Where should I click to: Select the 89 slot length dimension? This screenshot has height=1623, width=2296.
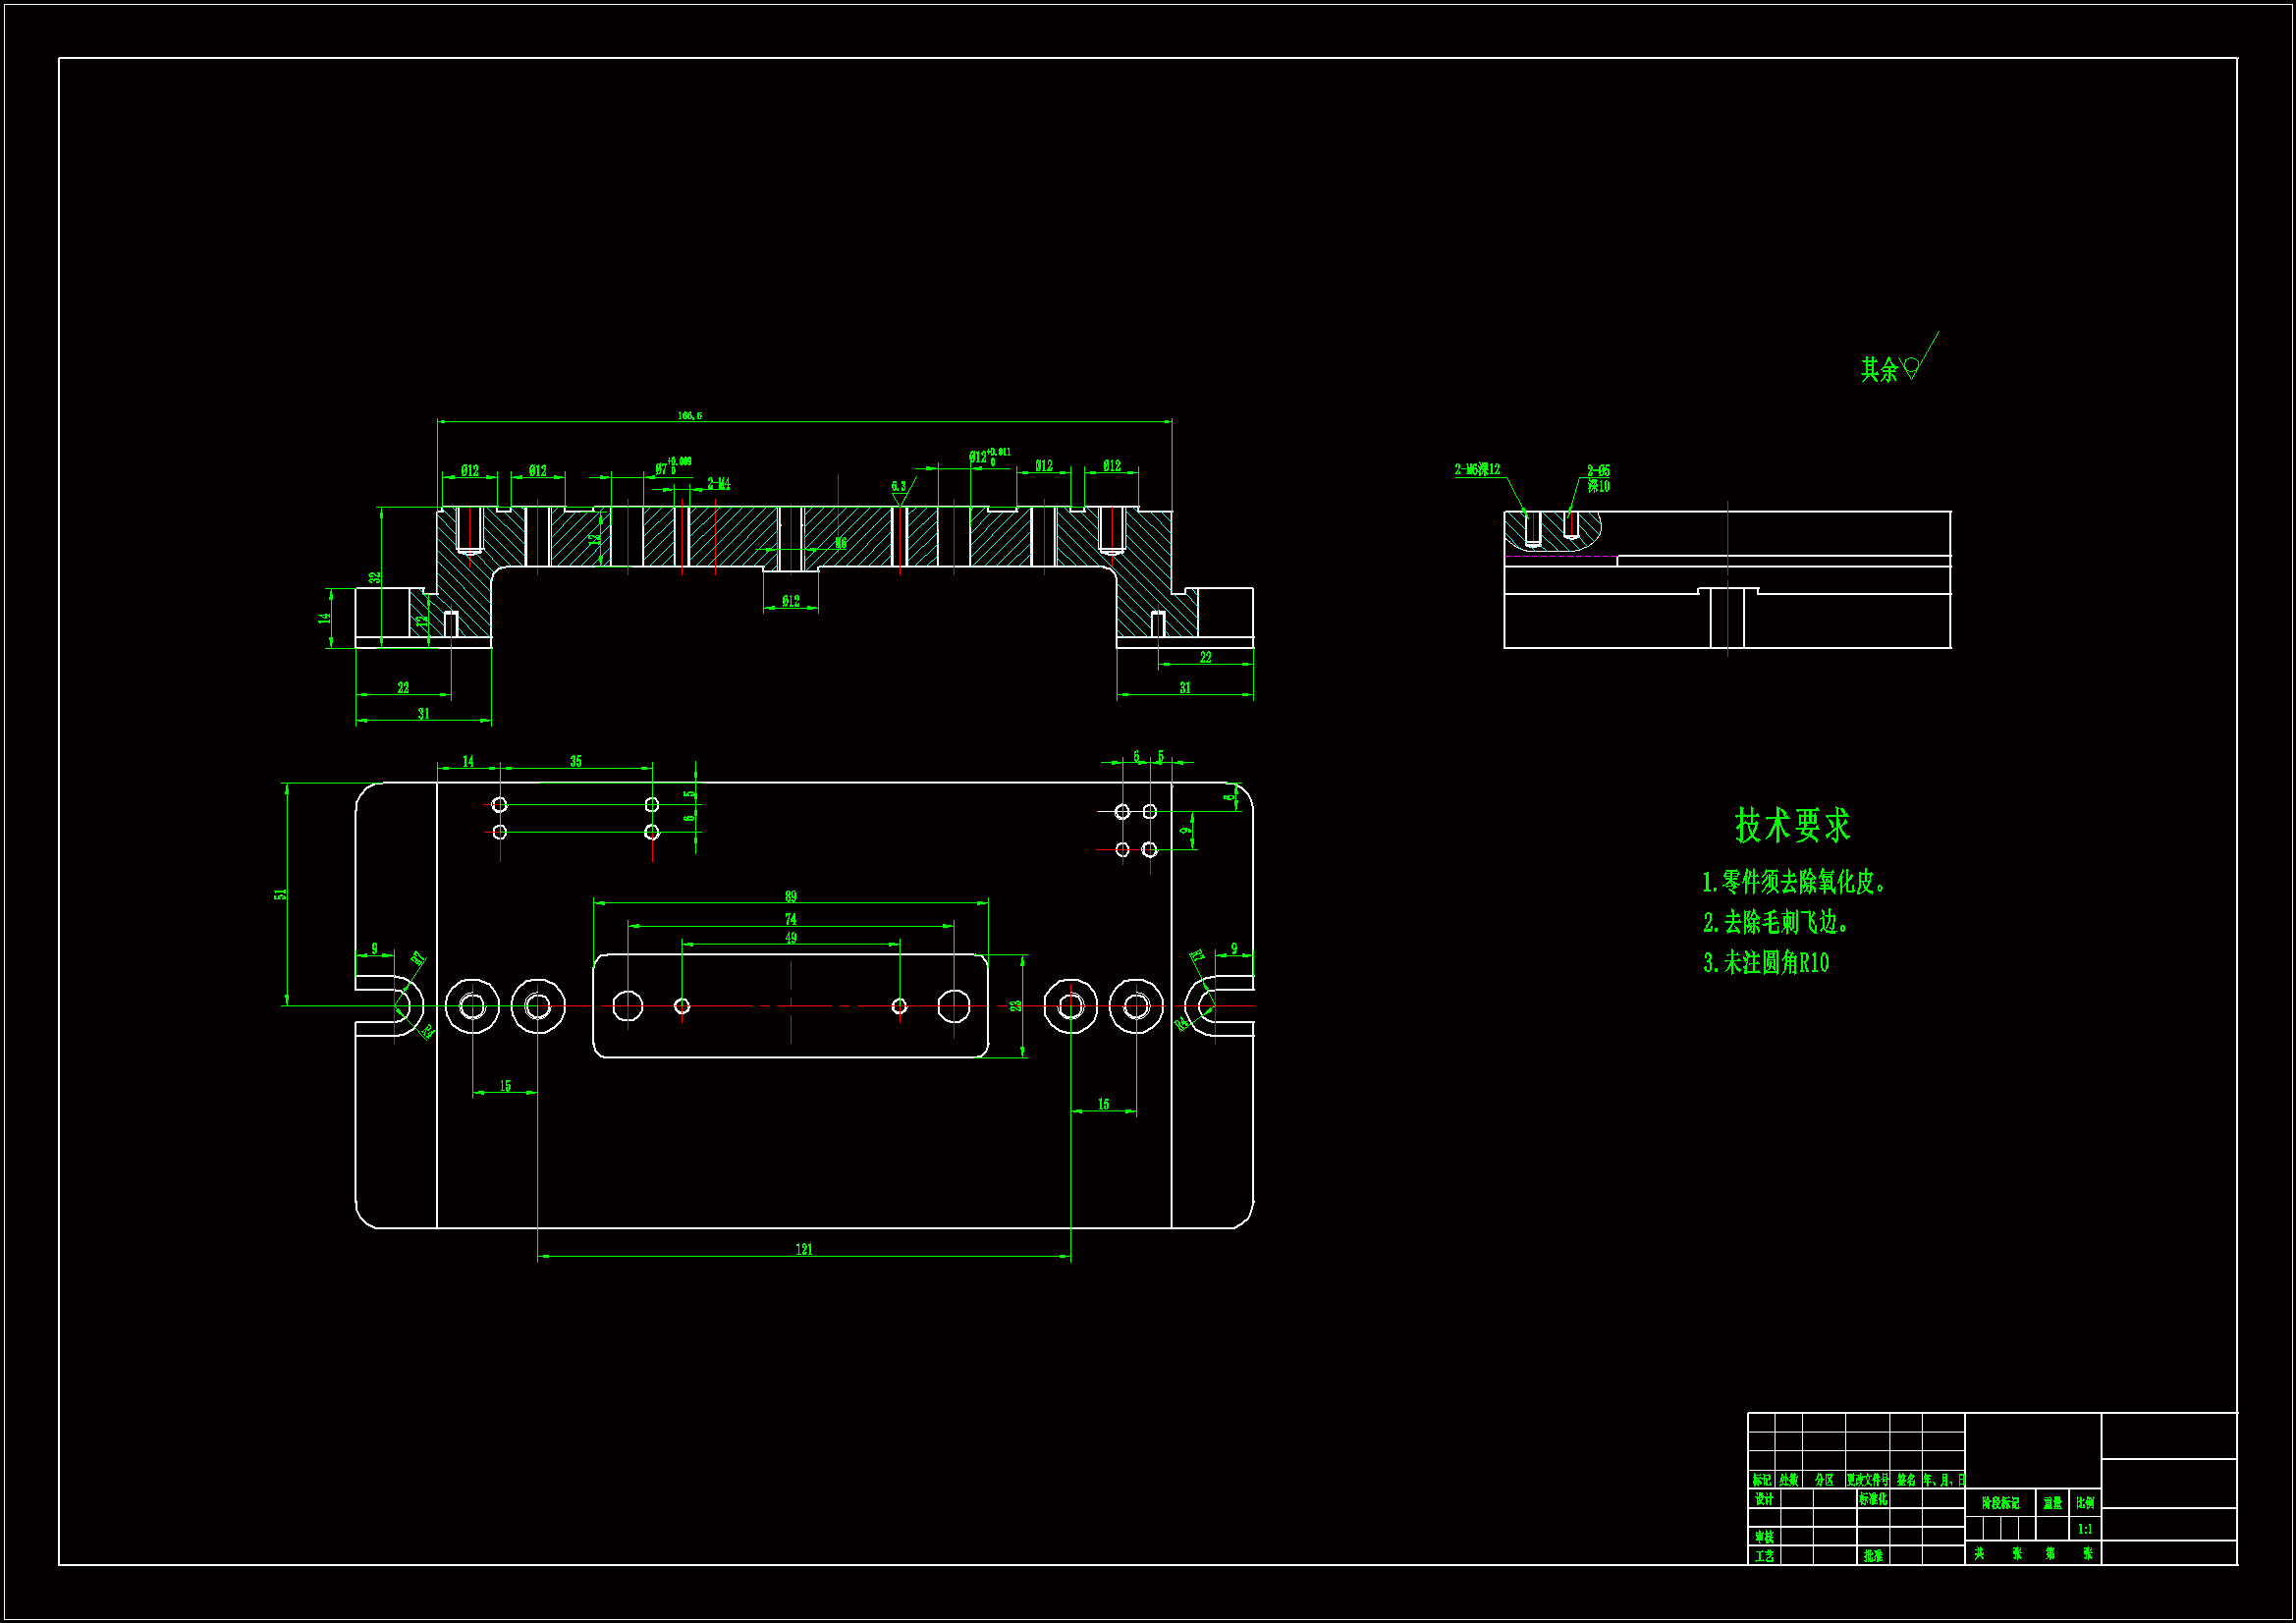(791, 896)
